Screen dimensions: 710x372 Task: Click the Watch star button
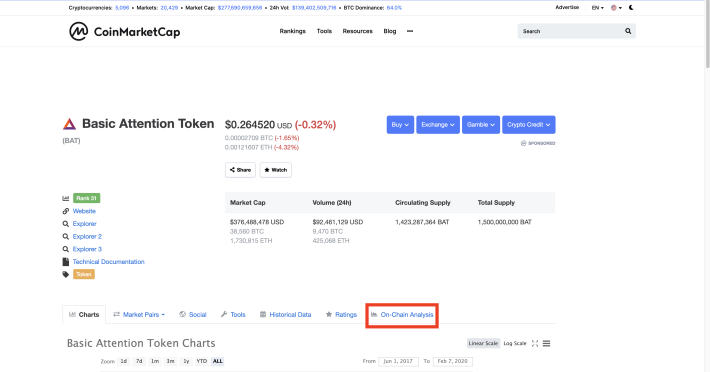pos(276,170)
